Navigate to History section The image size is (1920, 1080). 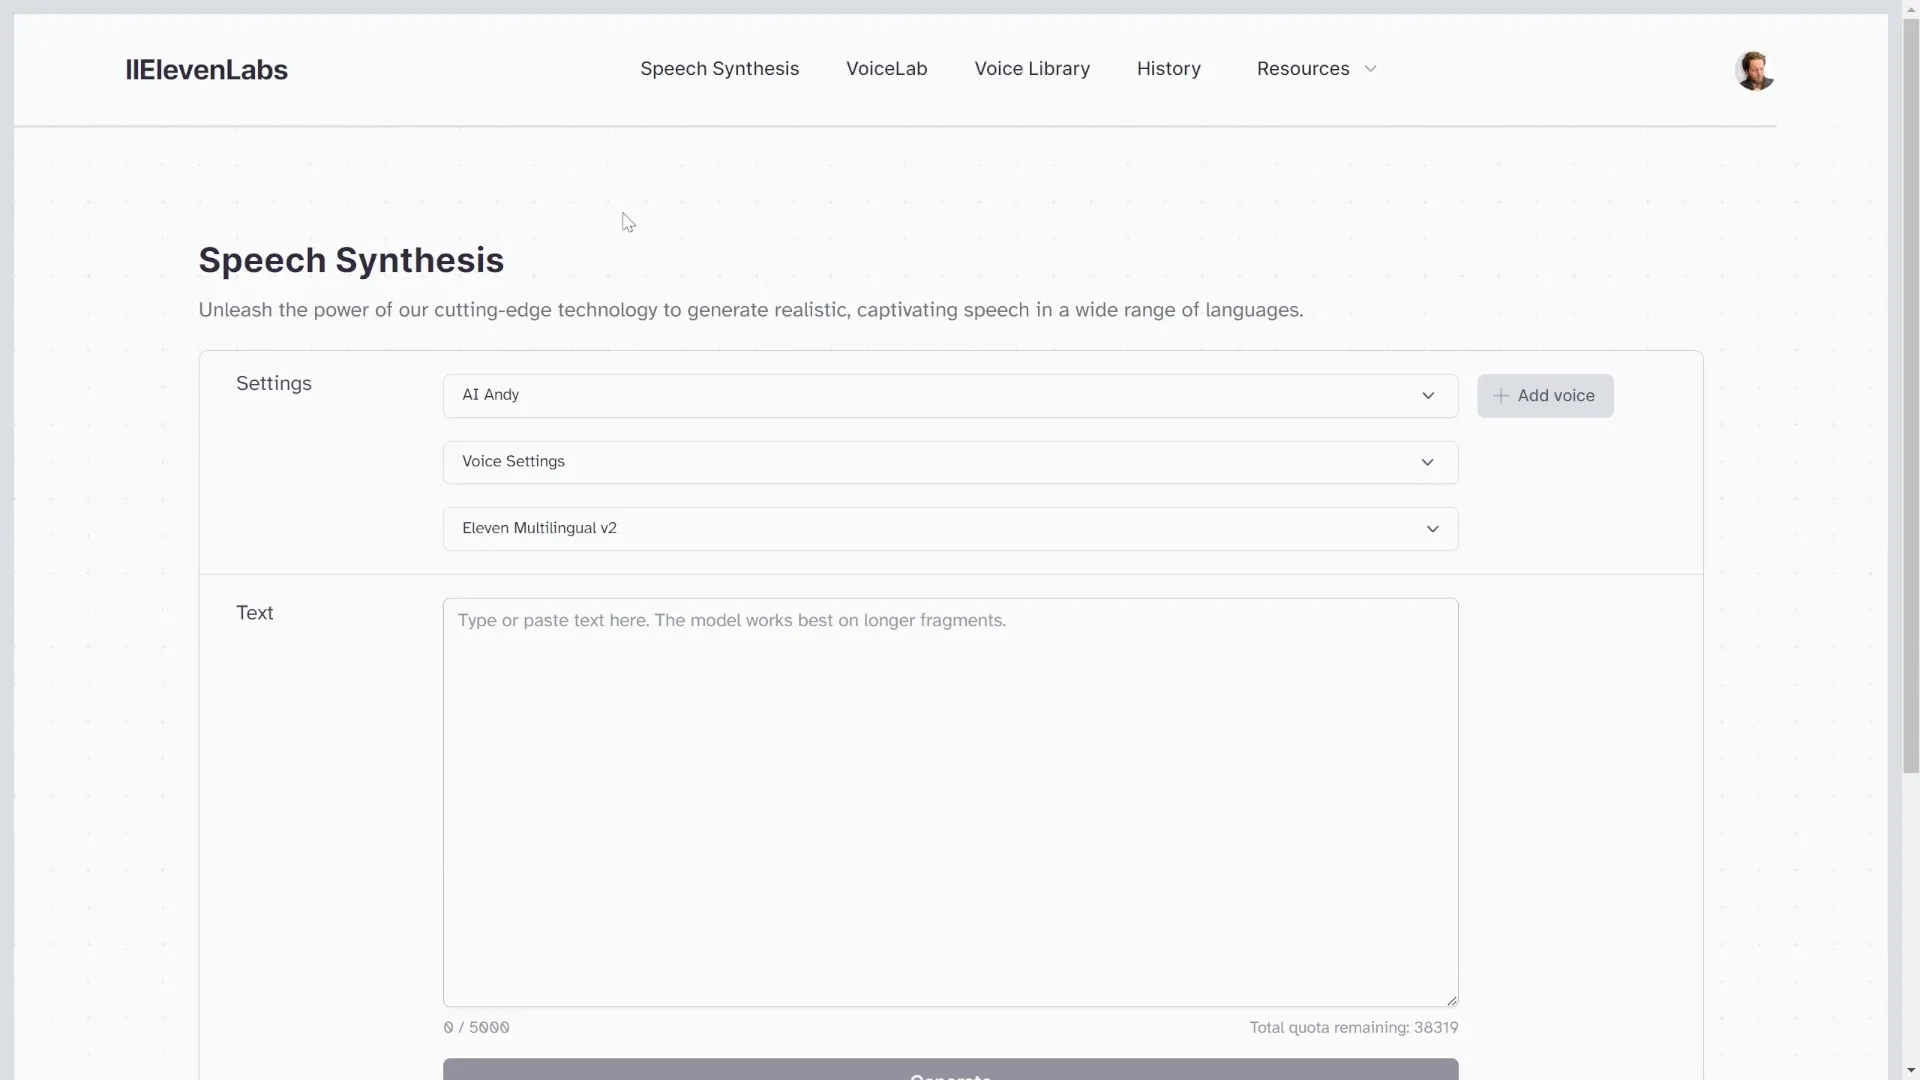point(1168,69)
